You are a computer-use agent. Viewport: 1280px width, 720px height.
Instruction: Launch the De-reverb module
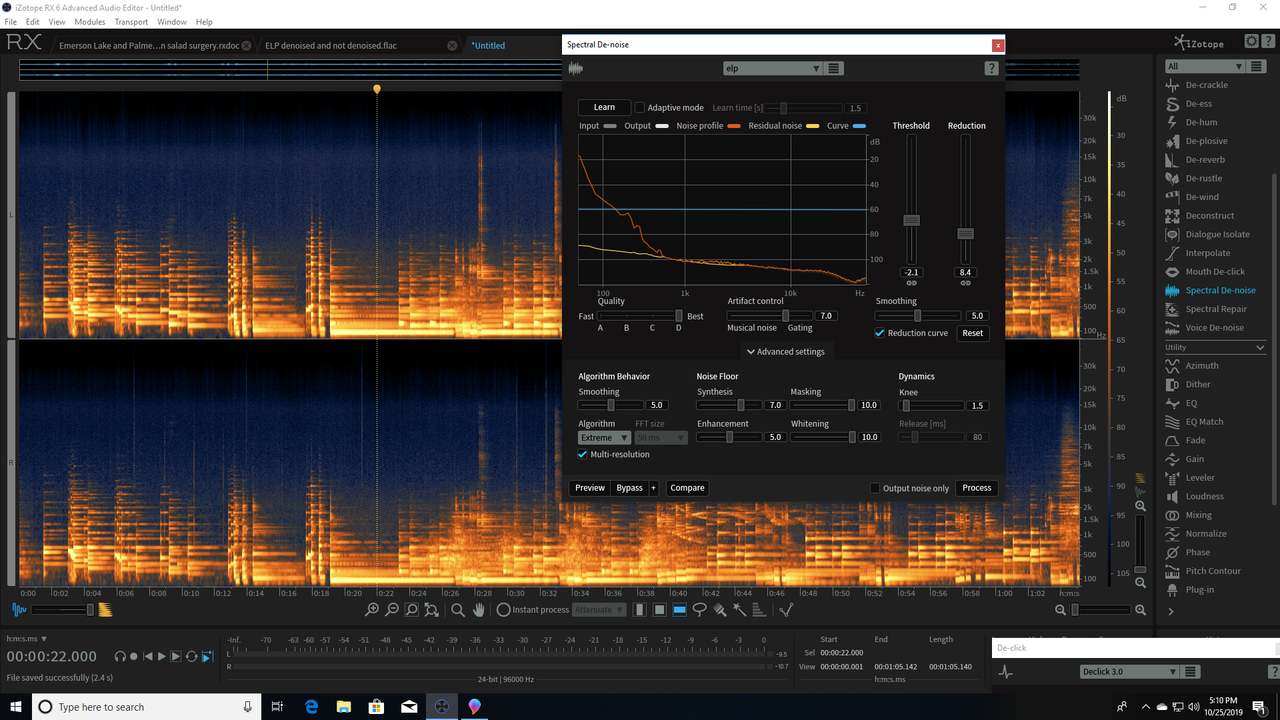[x=1205, y=160]
